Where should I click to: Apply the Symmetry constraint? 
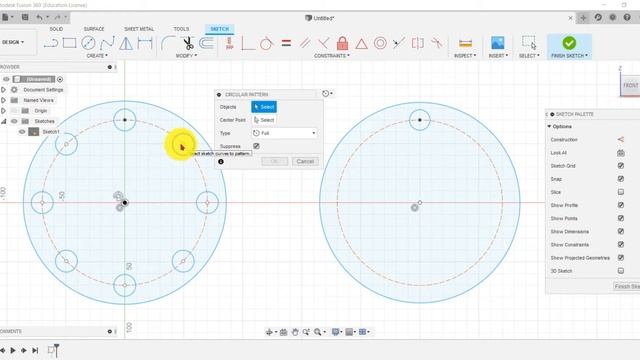tap(418, 43)
